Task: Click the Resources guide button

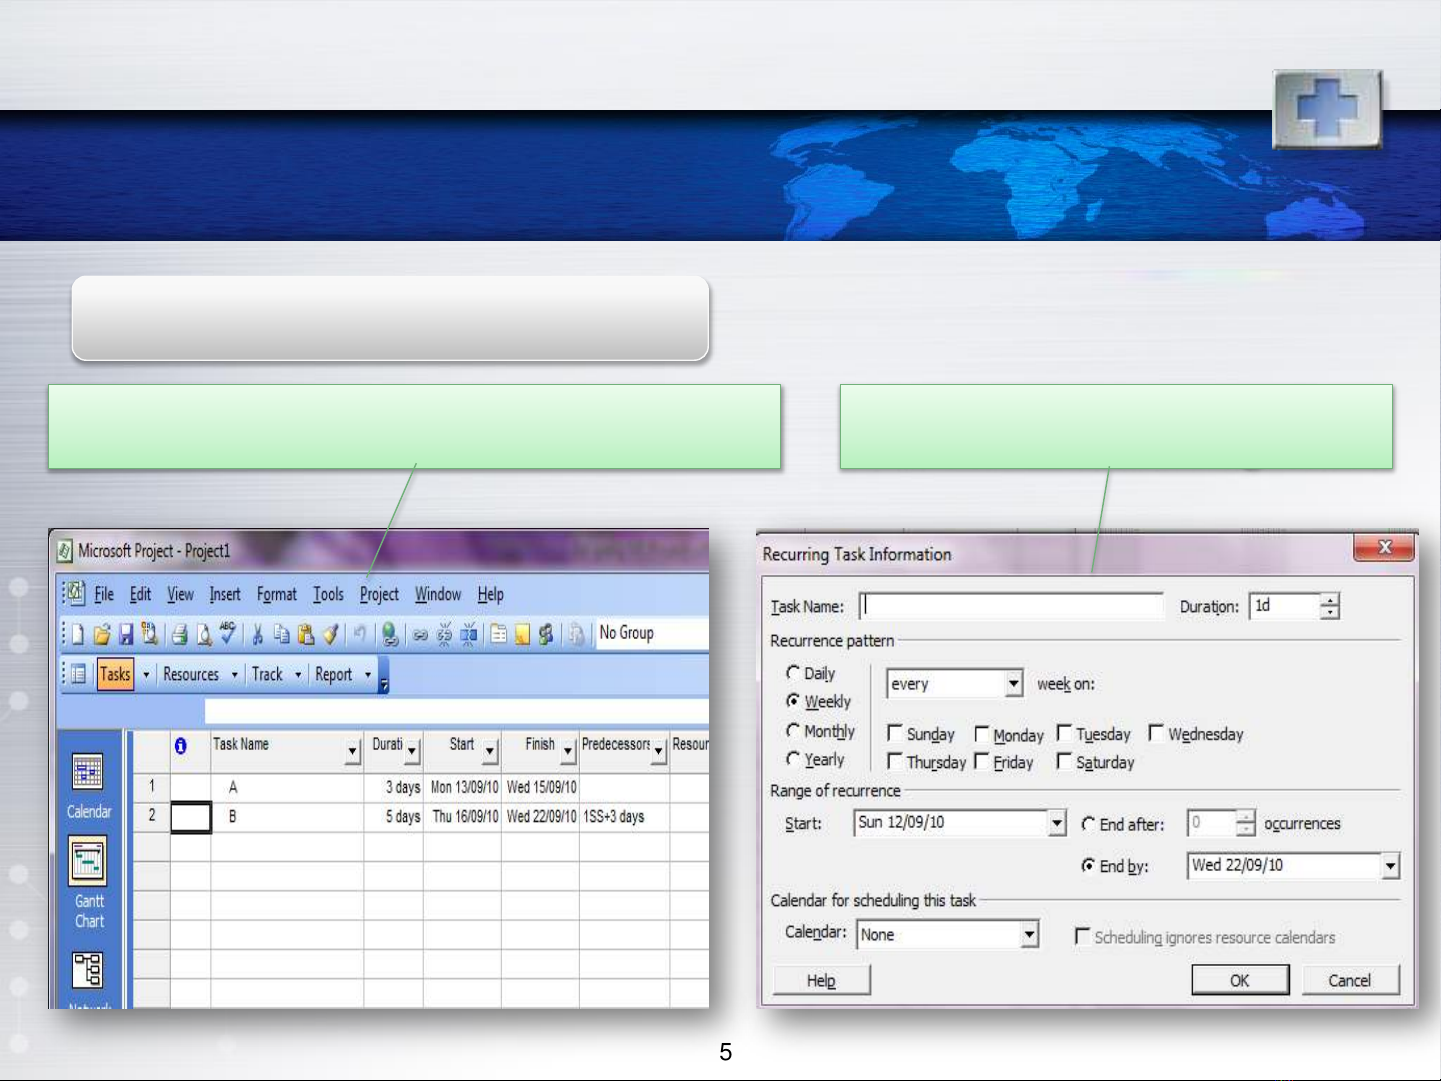Action: [x=191, y=674]
